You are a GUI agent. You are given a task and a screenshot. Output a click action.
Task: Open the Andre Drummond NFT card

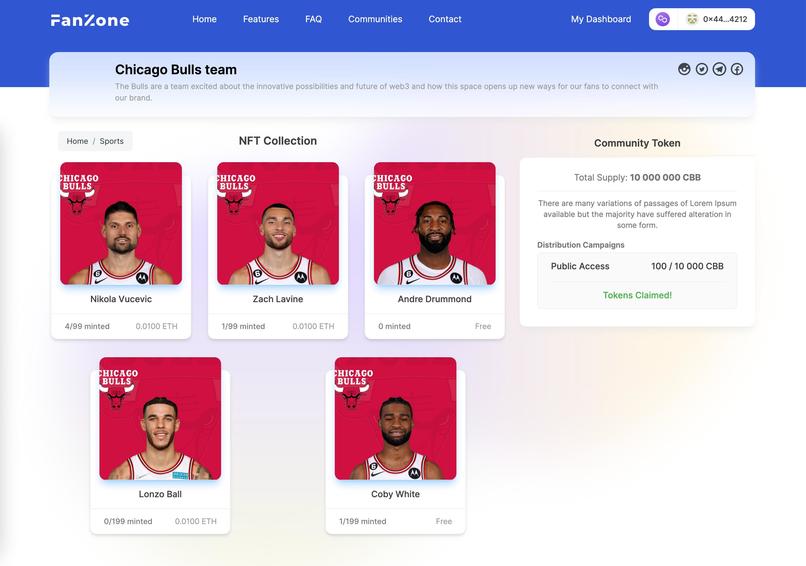[434, 250]
